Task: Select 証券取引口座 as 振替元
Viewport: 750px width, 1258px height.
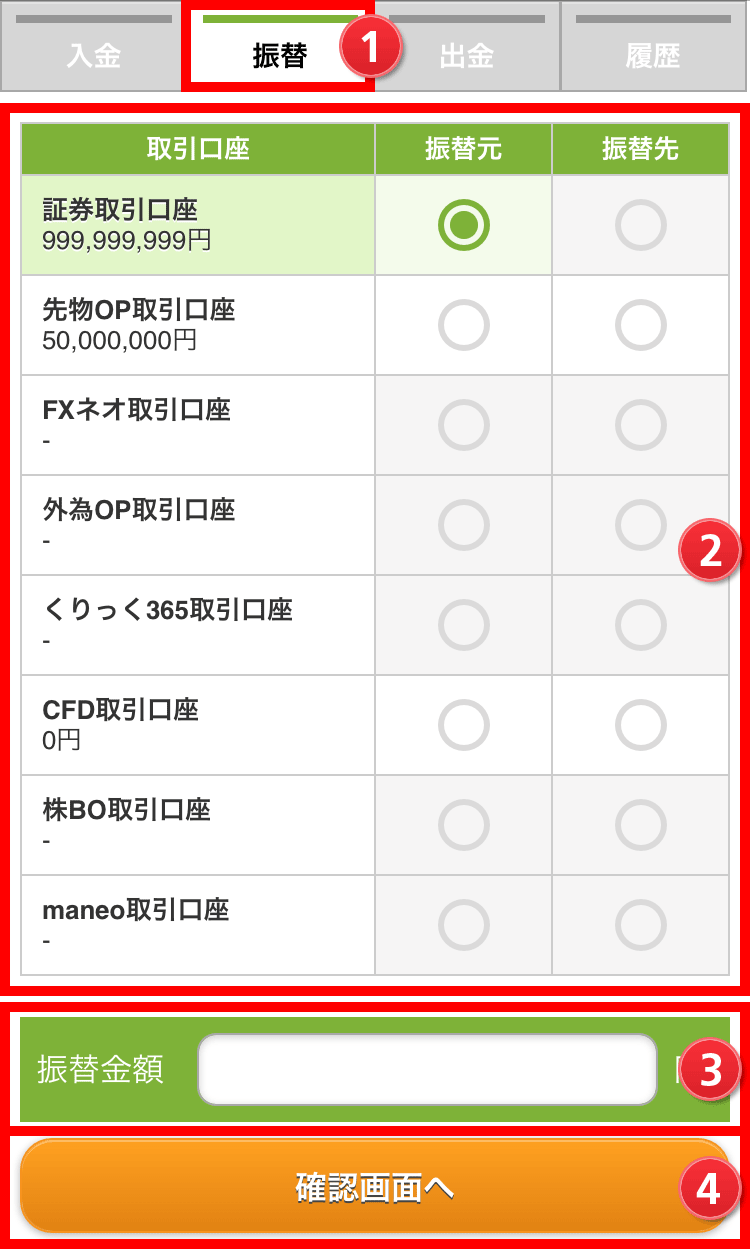Action: pyautogui.click(x=464, y=226)
